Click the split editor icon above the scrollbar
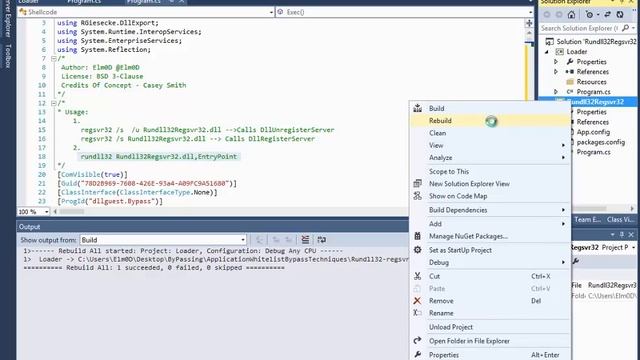The width and height of the screenshot is (640, 360). point(529,23)
